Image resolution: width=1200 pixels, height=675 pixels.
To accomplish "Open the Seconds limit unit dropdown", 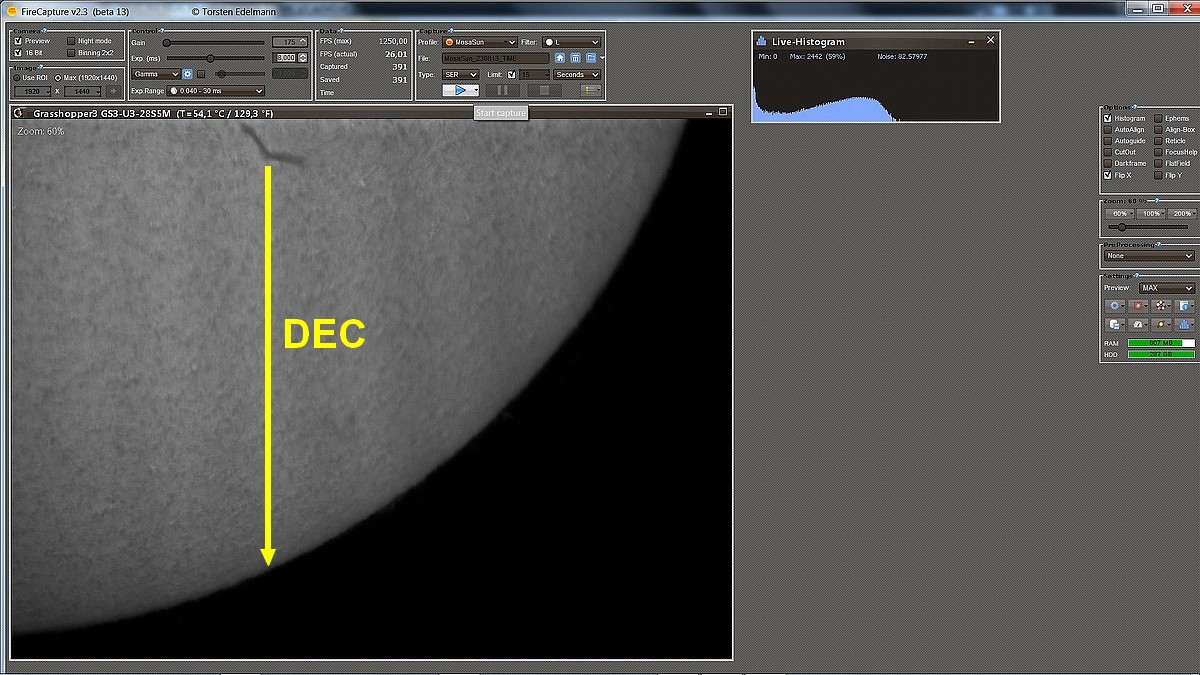I will 577,74.
